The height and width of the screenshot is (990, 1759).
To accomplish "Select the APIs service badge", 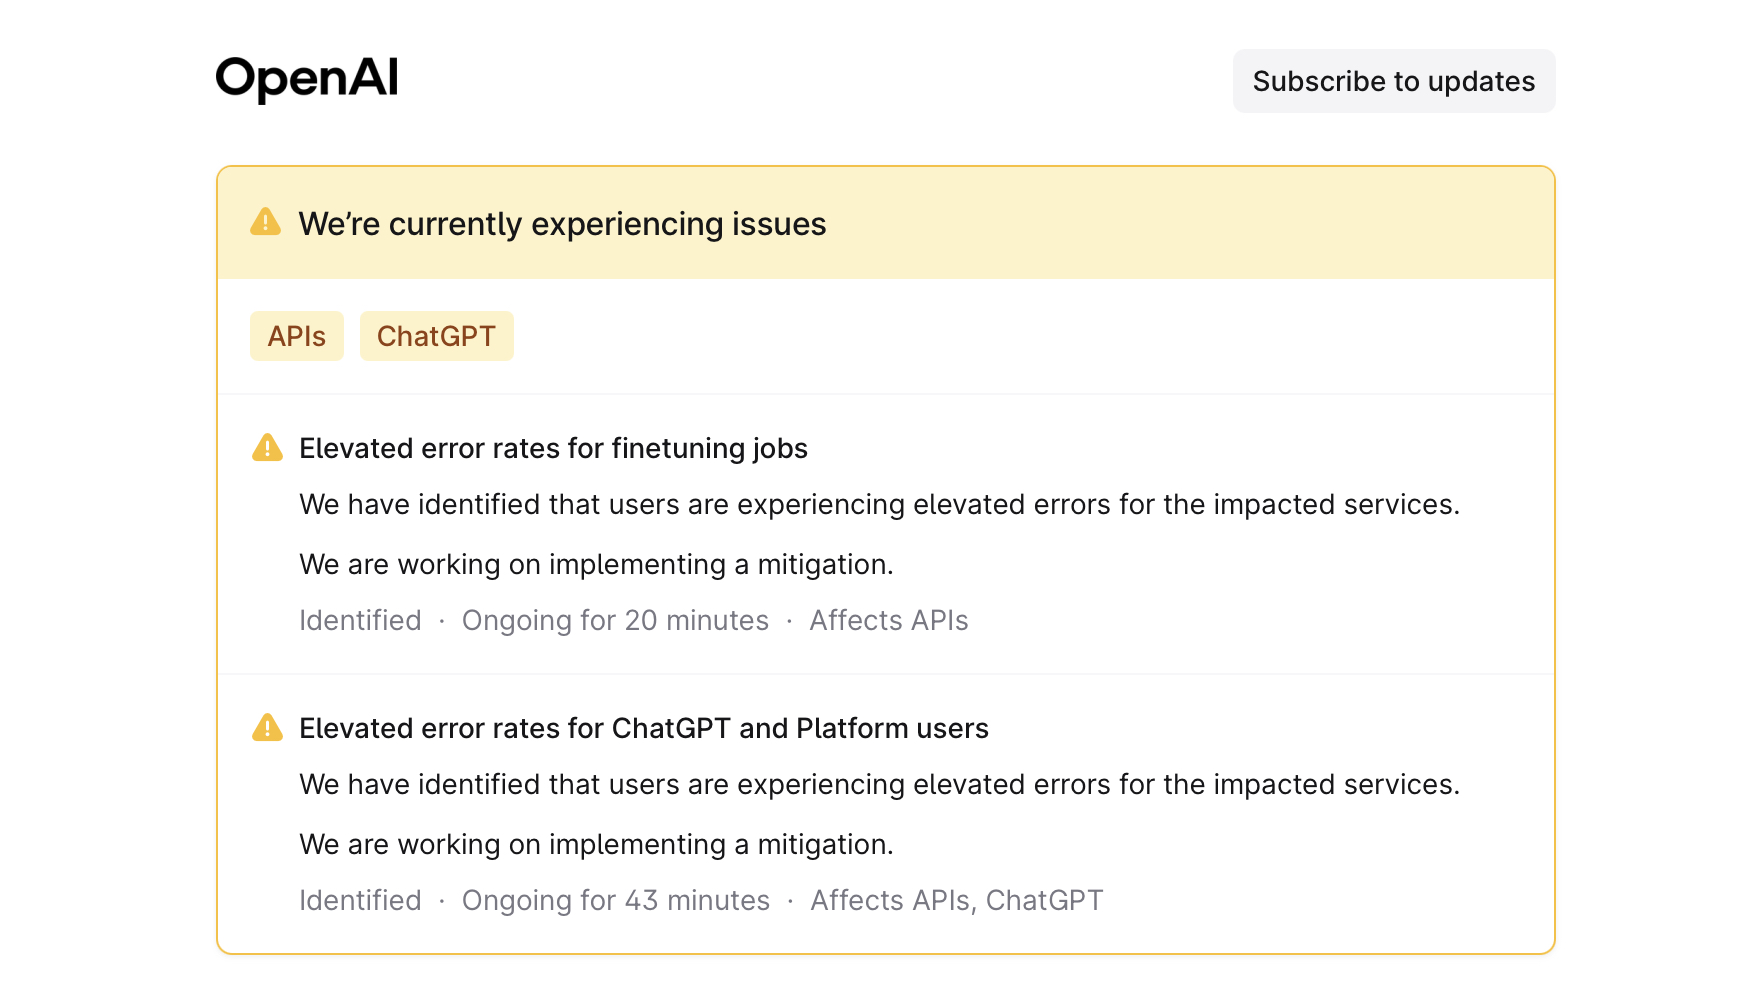I will (297, 336).
